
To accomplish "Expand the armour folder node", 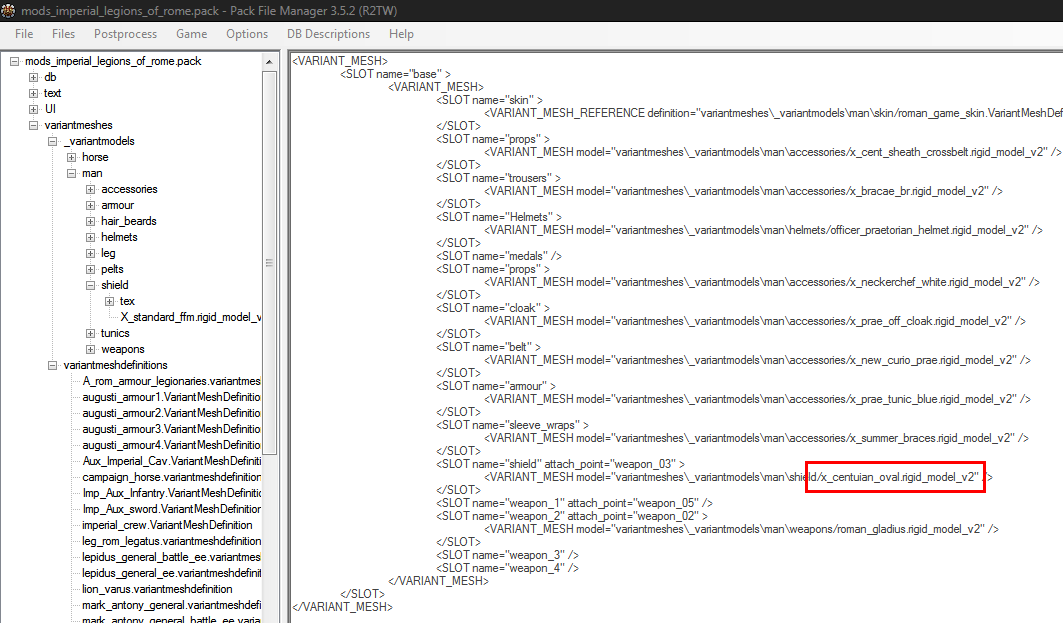I will point(90,205).
